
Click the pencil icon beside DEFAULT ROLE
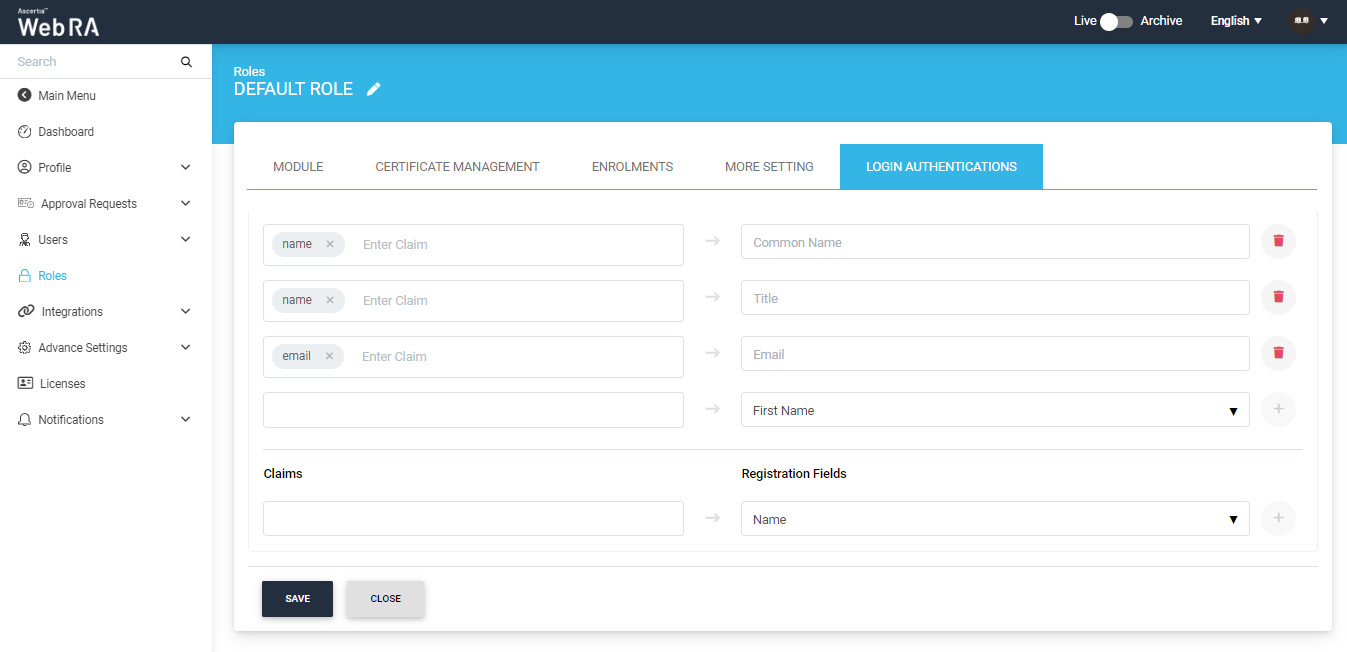374,89
